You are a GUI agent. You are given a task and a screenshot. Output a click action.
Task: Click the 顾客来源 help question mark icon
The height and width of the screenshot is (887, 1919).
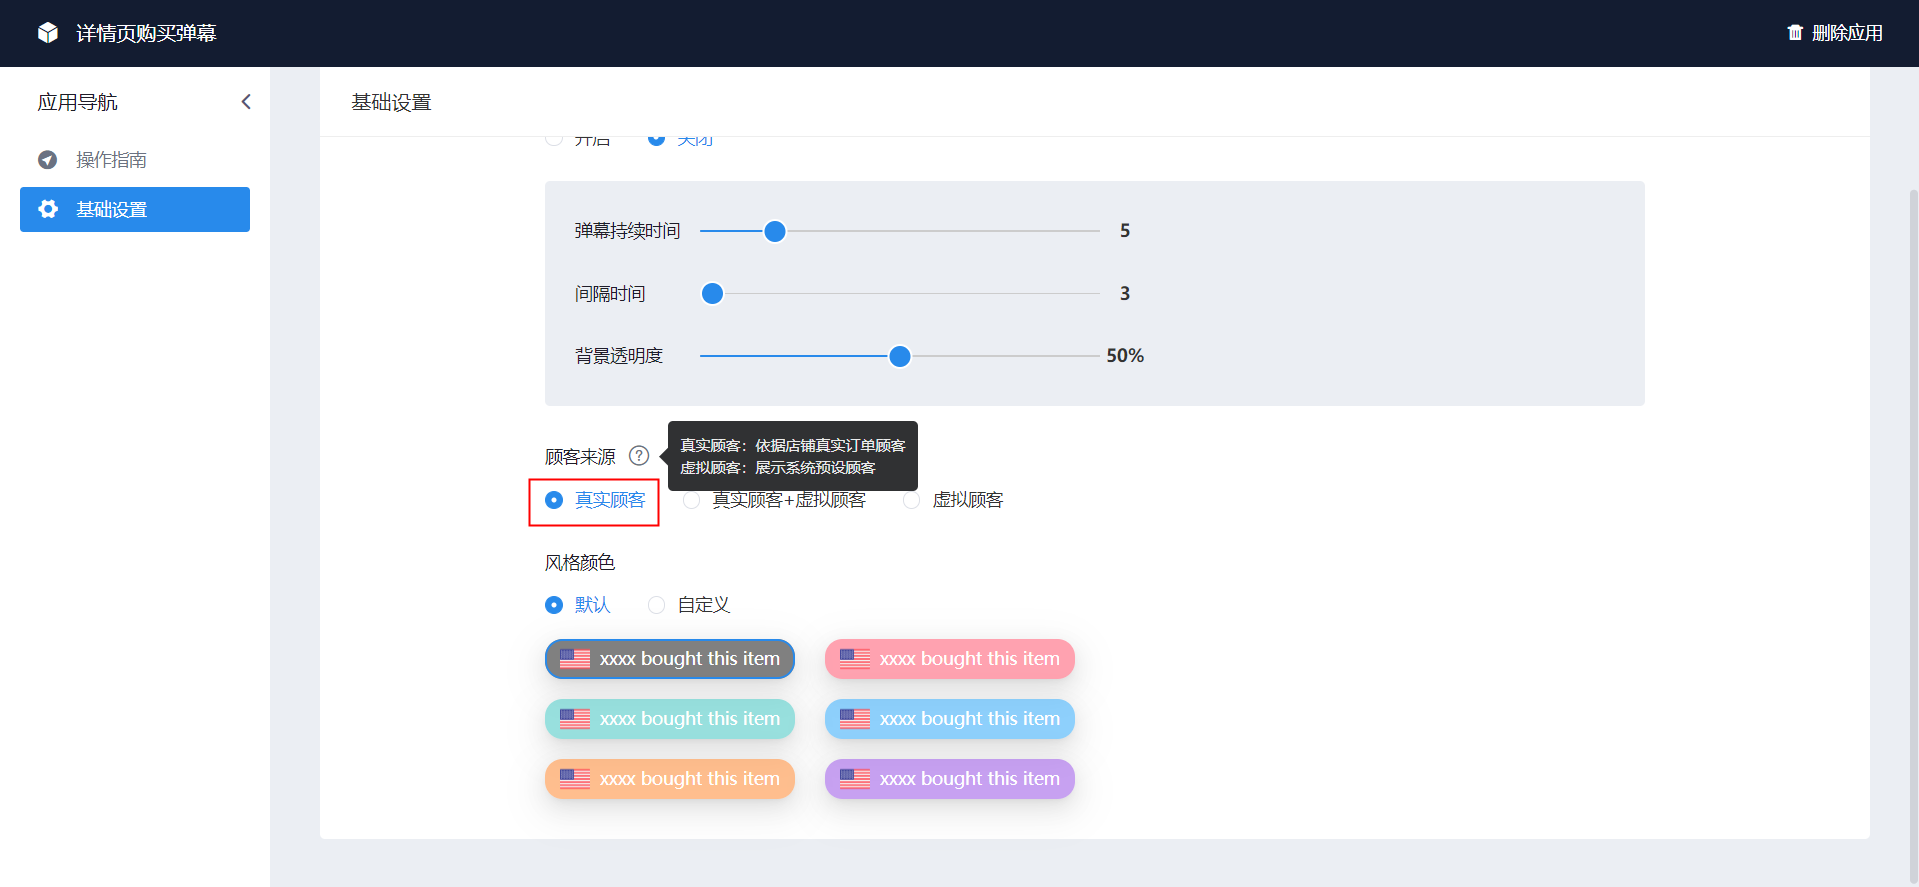pyautogui.click(x=639, y=456)
